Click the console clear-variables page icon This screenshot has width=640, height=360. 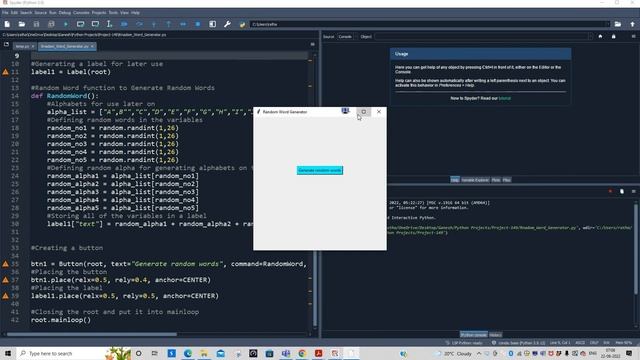click(622, 191)
